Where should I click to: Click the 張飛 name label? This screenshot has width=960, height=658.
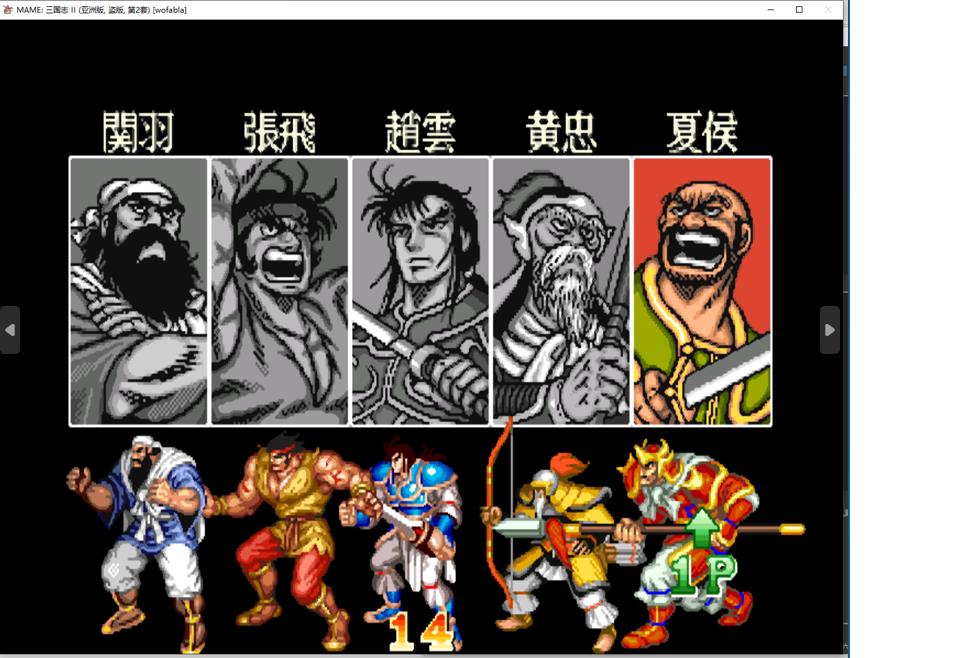280,132
